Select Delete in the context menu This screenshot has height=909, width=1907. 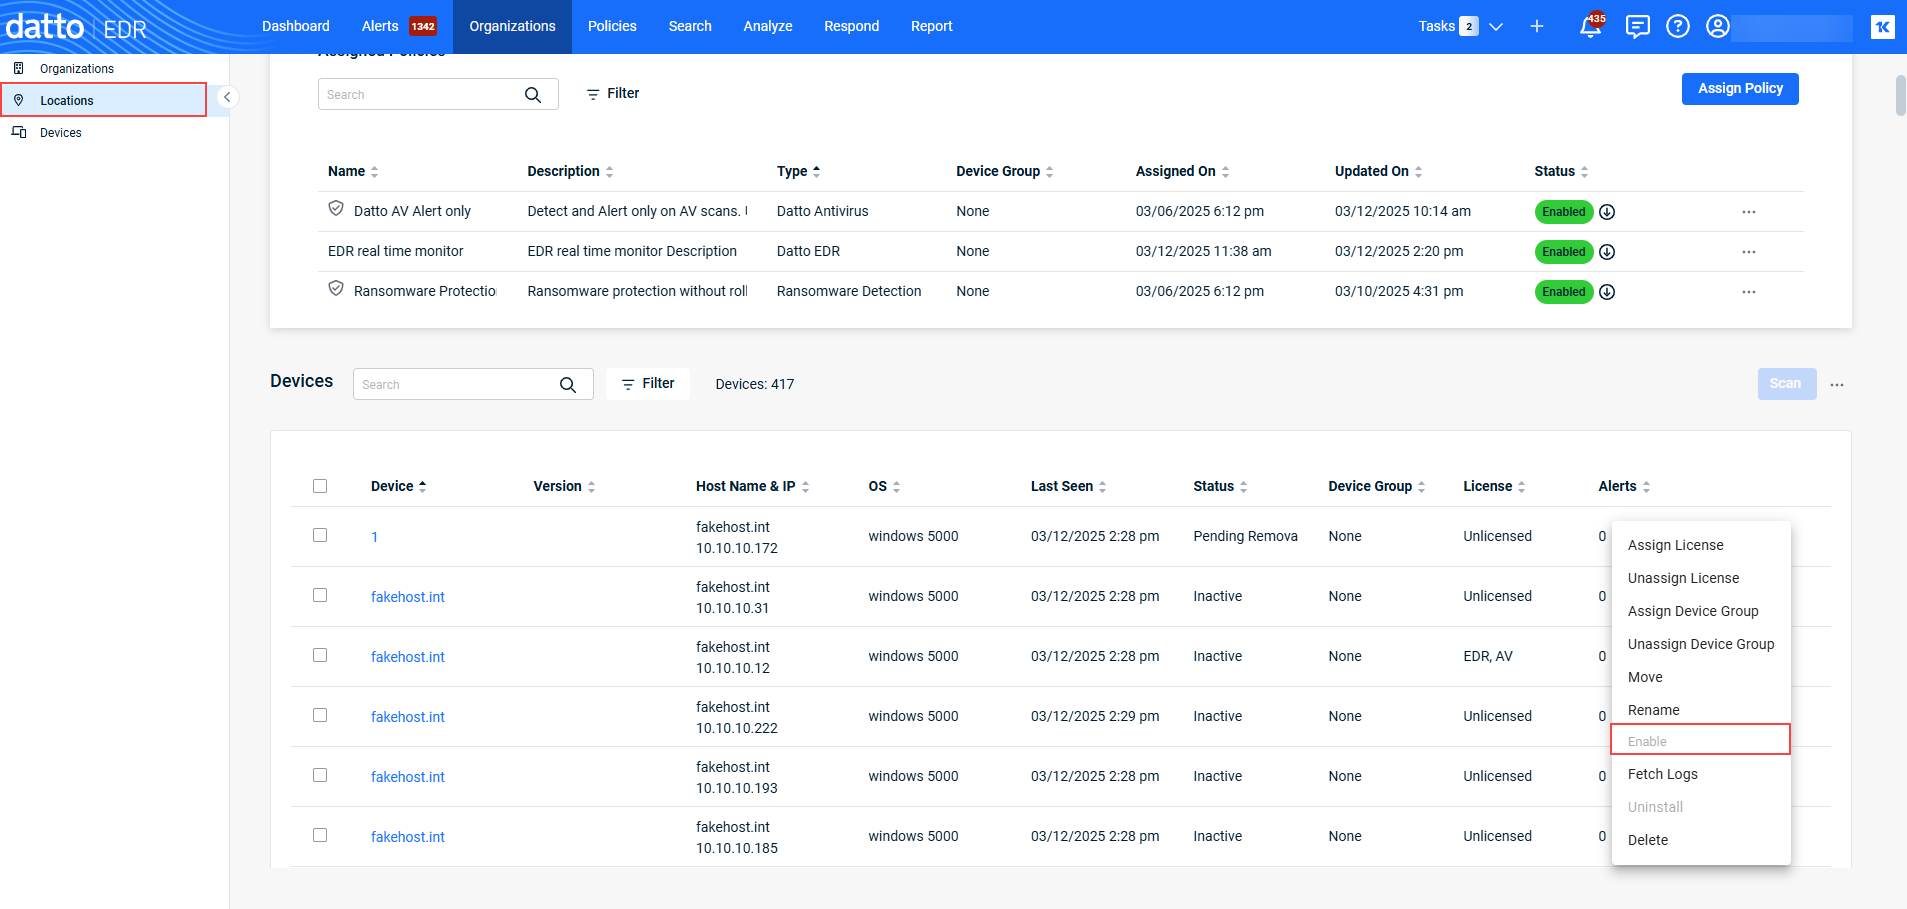(x=1648, y=840)
